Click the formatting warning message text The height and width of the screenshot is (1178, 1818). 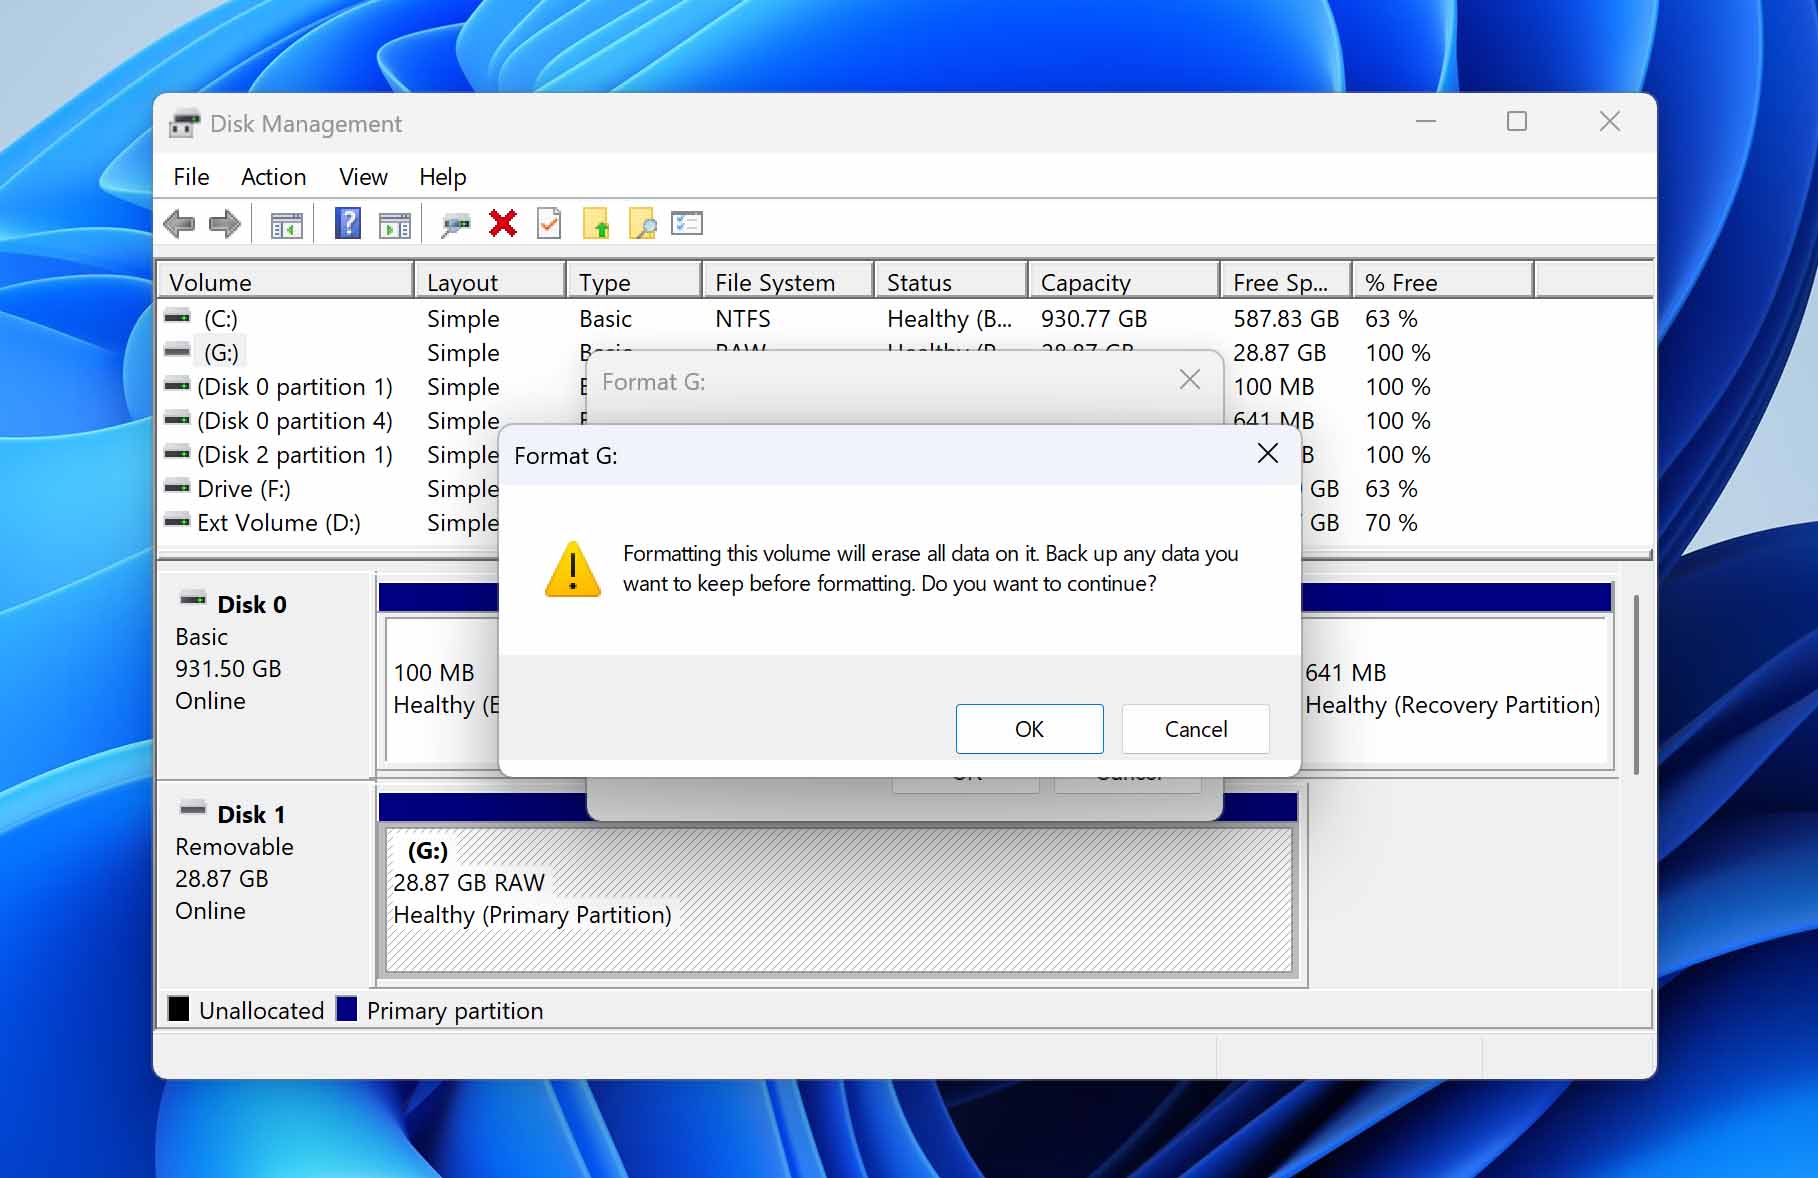[930, 568]
